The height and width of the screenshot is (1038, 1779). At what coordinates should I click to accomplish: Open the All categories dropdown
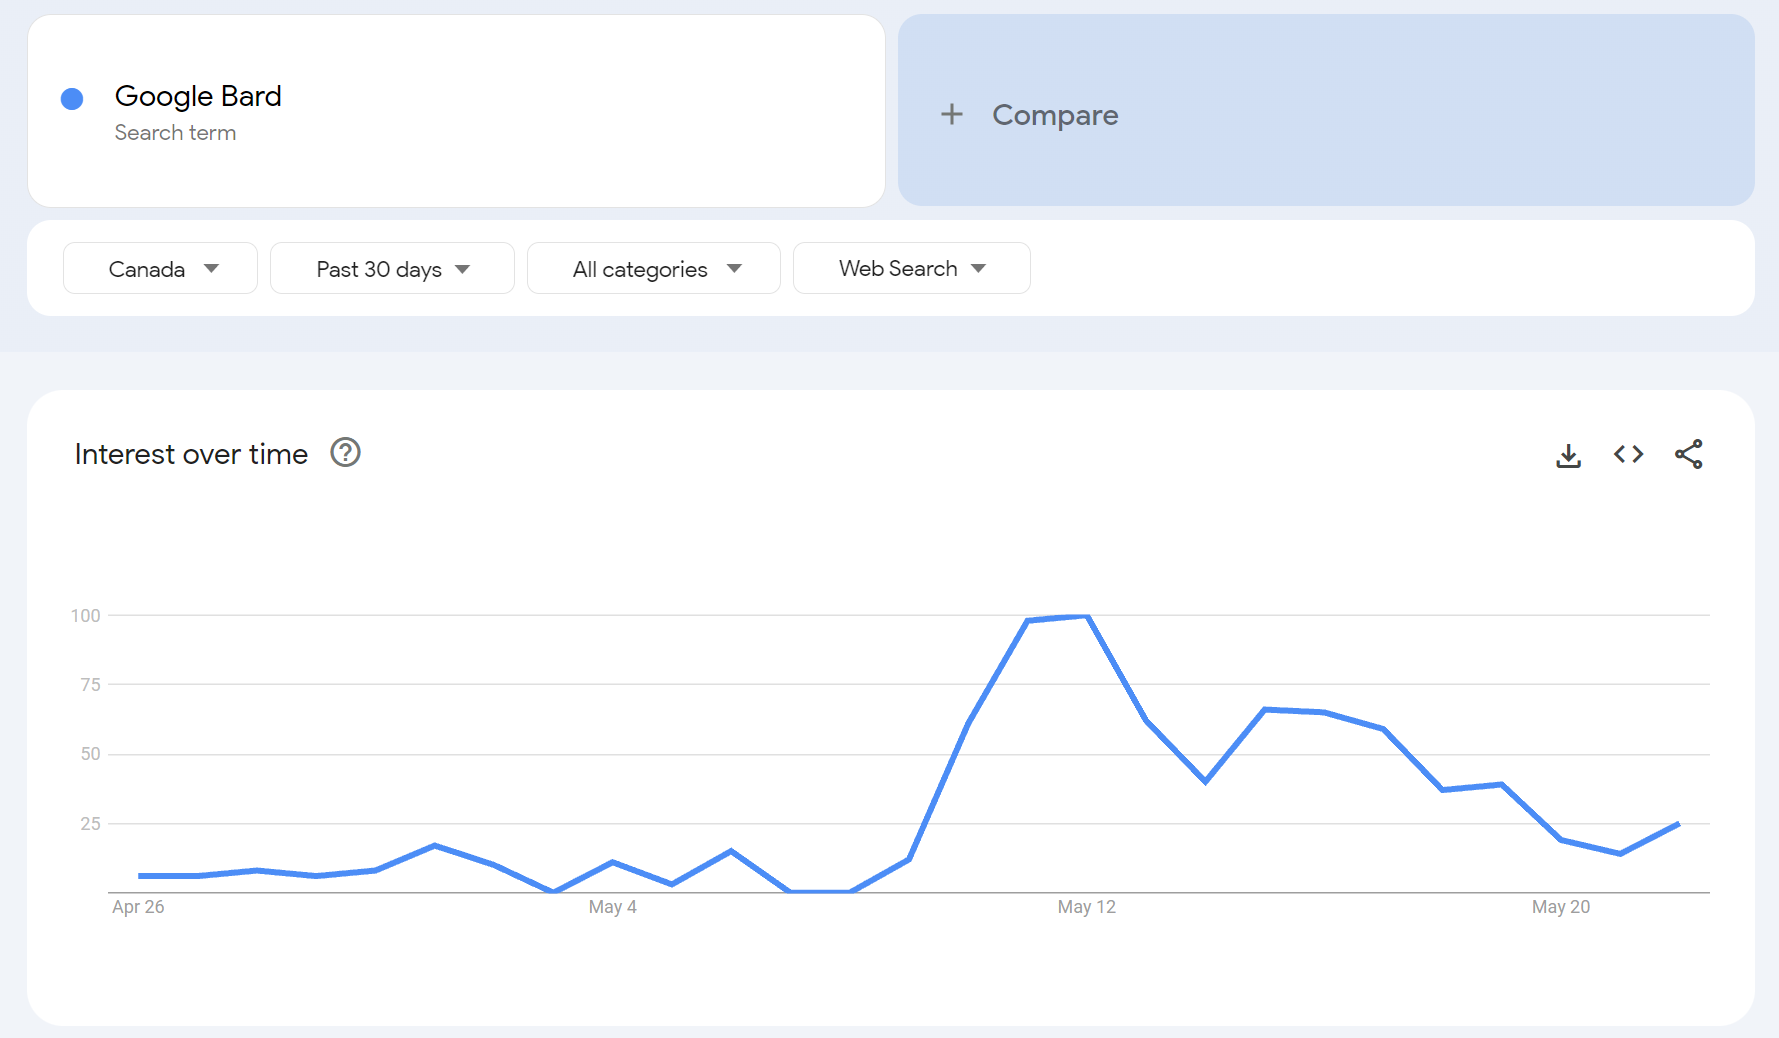pyautogui.click(x=654, y=268)
